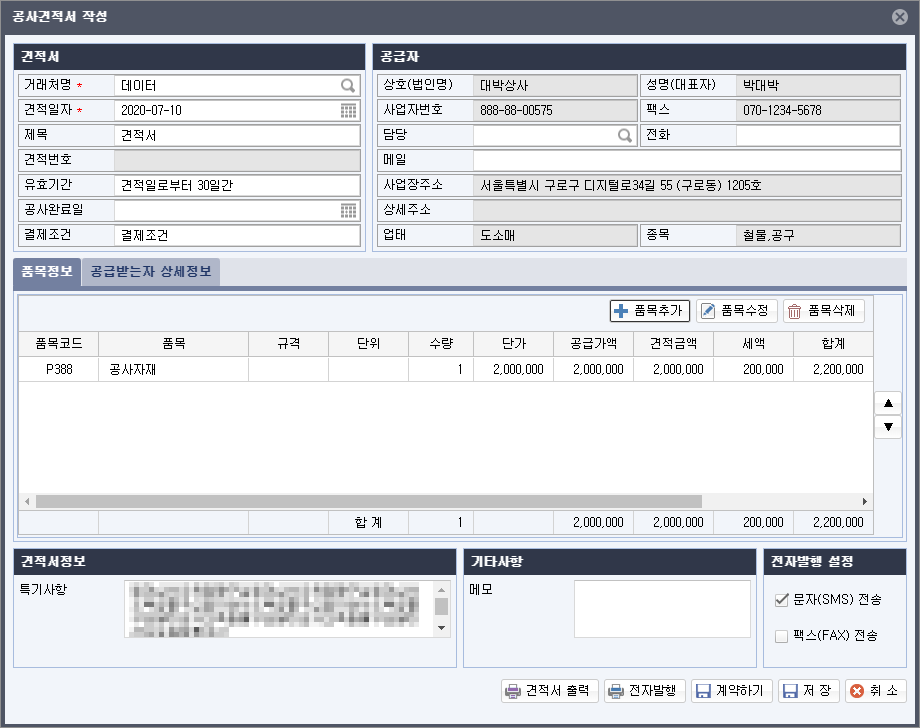The width and height of the screenshot is (920, 728).
Task: Click the 품목추가 button
Action: tap(650, 310)
